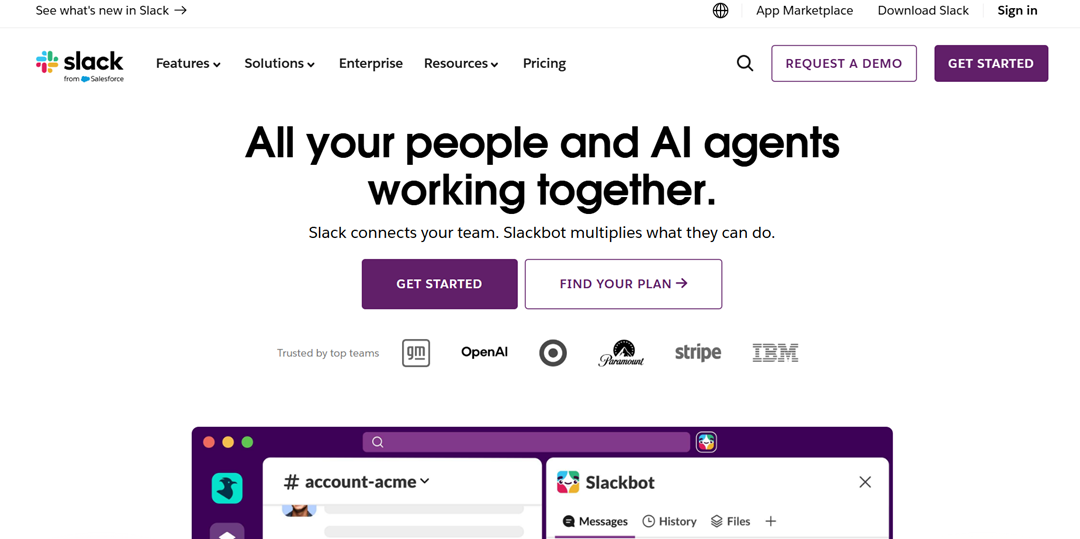Open the Resources dropdown menu
Screen dimensions: 1080x539
(461, 63)
